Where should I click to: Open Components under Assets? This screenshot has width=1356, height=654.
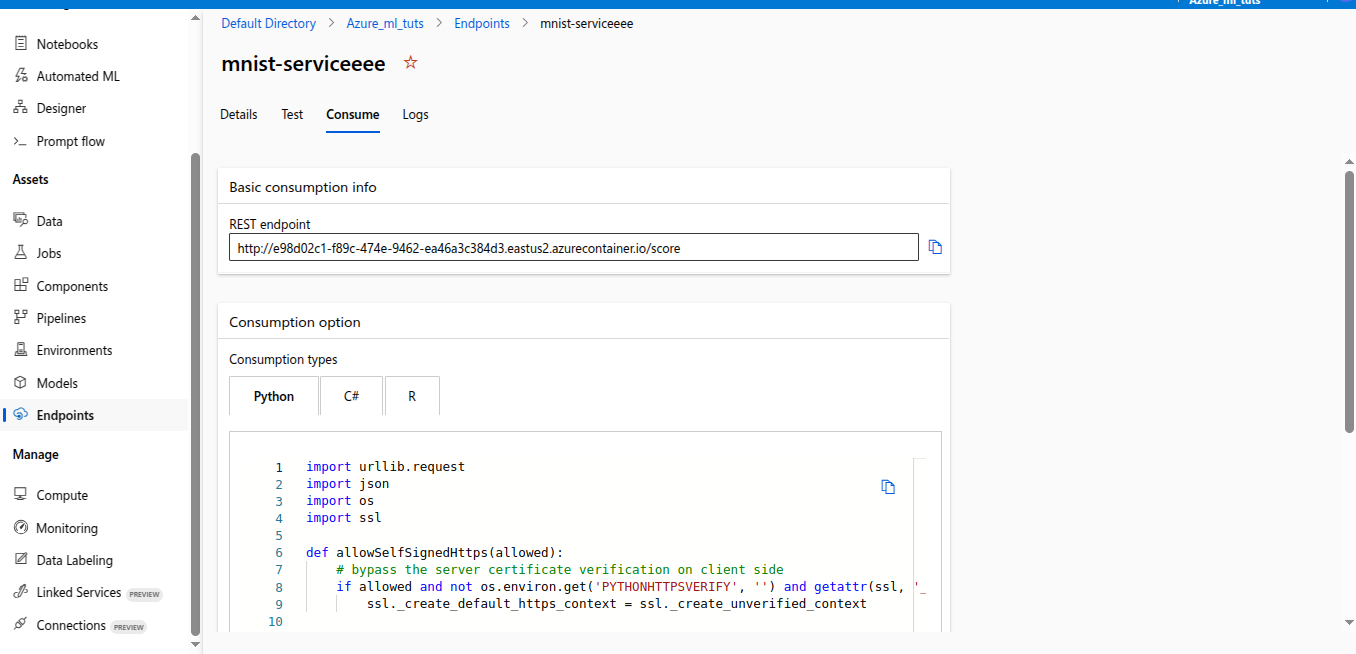pyautogui.click(x=70, y=285)
